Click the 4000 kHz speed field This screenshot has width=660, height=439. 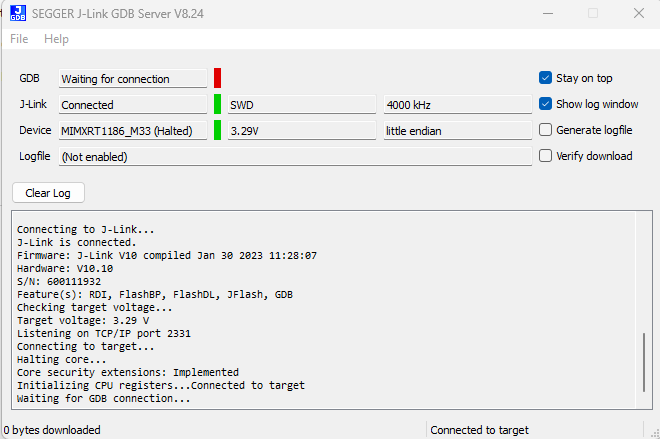(x=457, y=105)
